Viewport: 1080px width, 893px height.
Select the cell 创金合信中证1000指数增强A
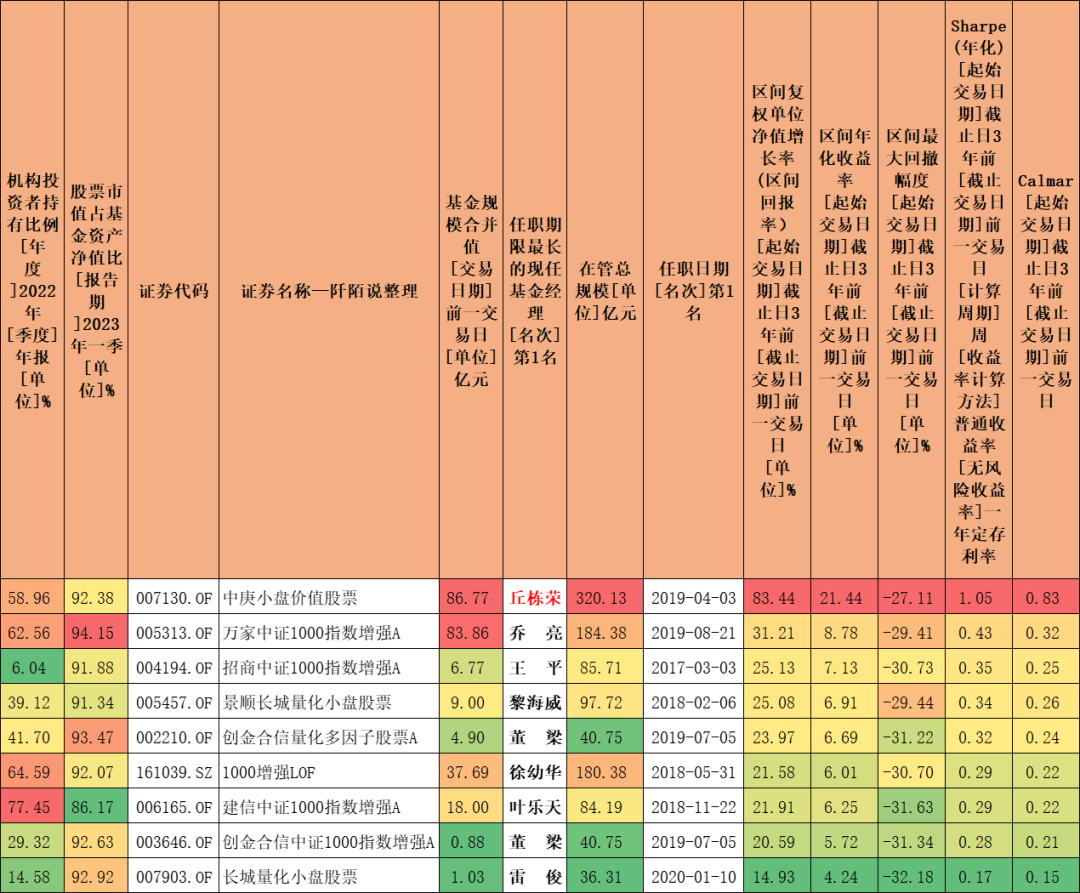329,841
